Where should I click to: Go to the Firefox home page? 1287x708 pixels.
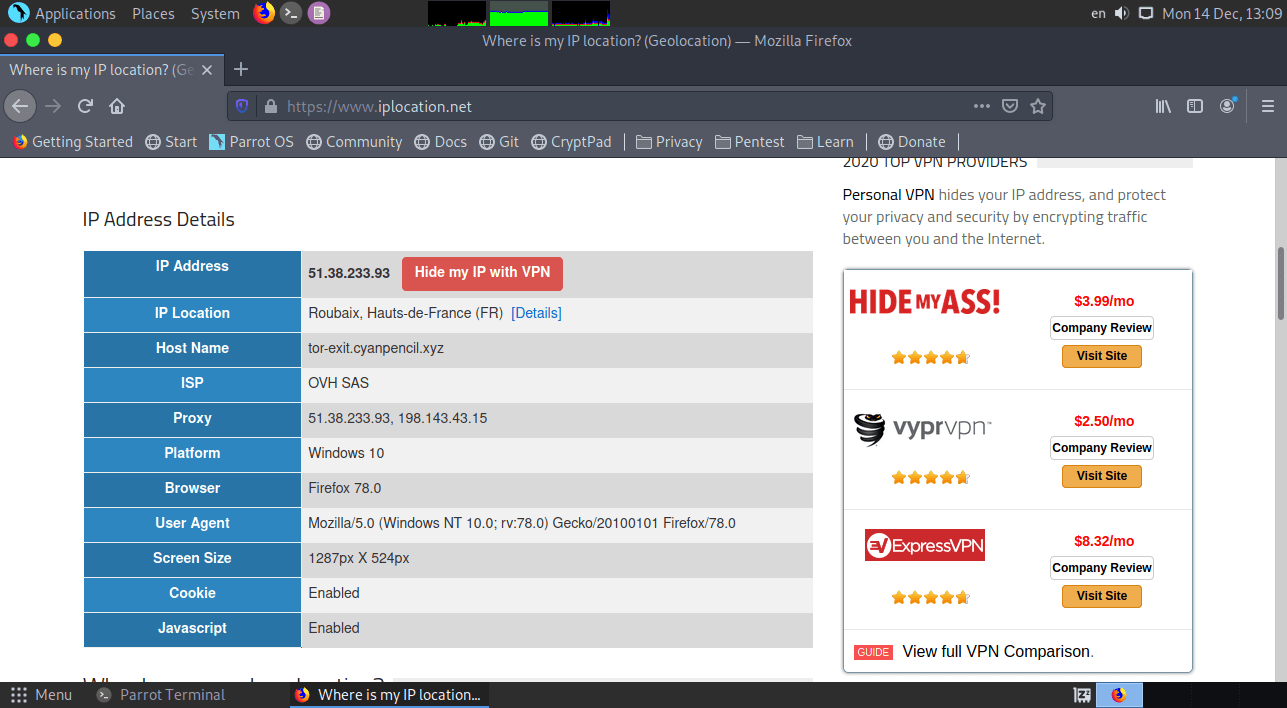pyautogui.click(x=117, y=106)
